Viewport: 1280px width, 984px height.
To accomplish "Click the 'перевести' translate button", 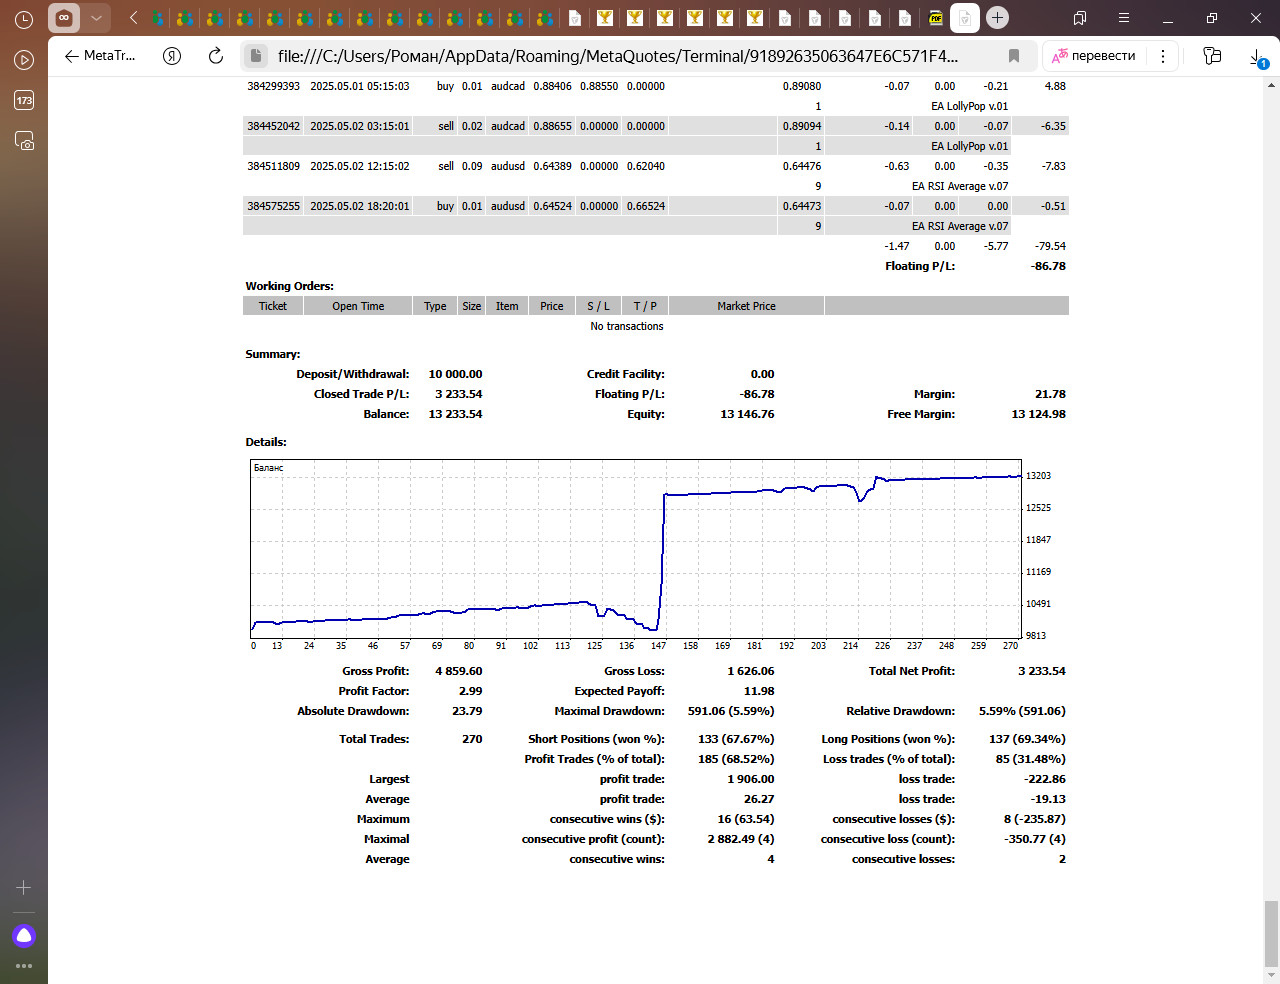I will [x=1094, y=56].
